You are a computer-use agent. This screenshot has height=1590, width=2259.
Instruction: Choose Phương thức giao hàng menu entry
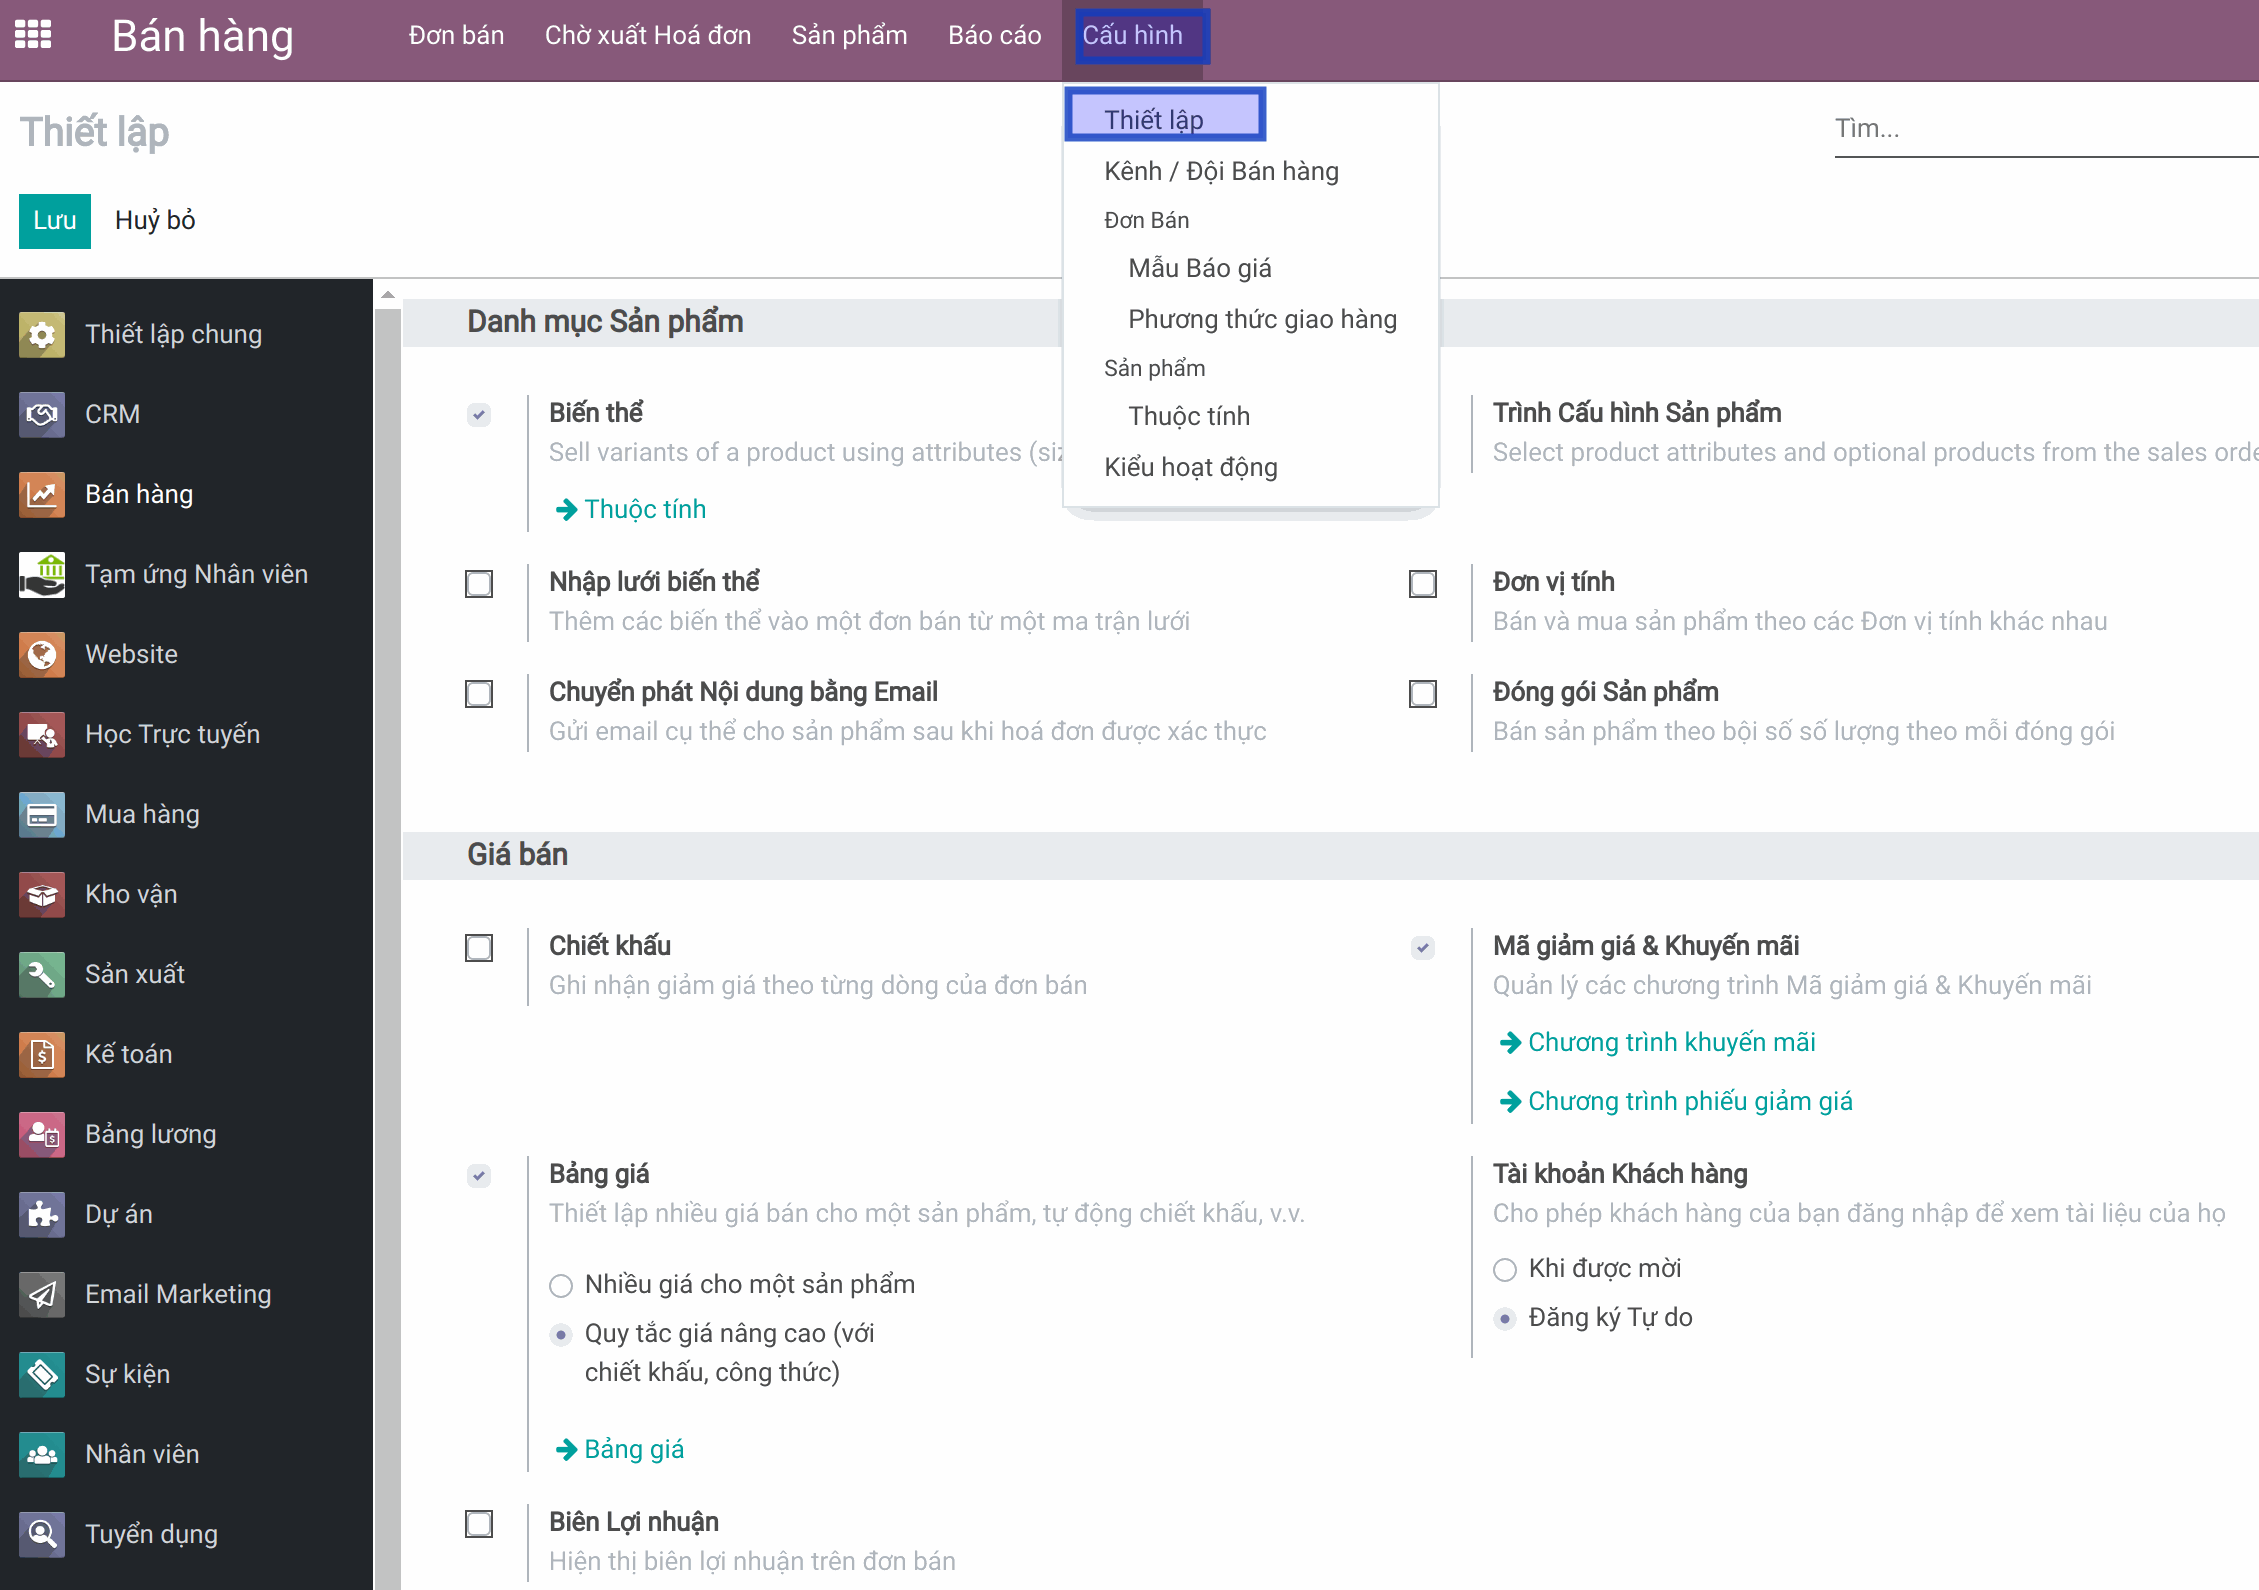[1262, 319]
